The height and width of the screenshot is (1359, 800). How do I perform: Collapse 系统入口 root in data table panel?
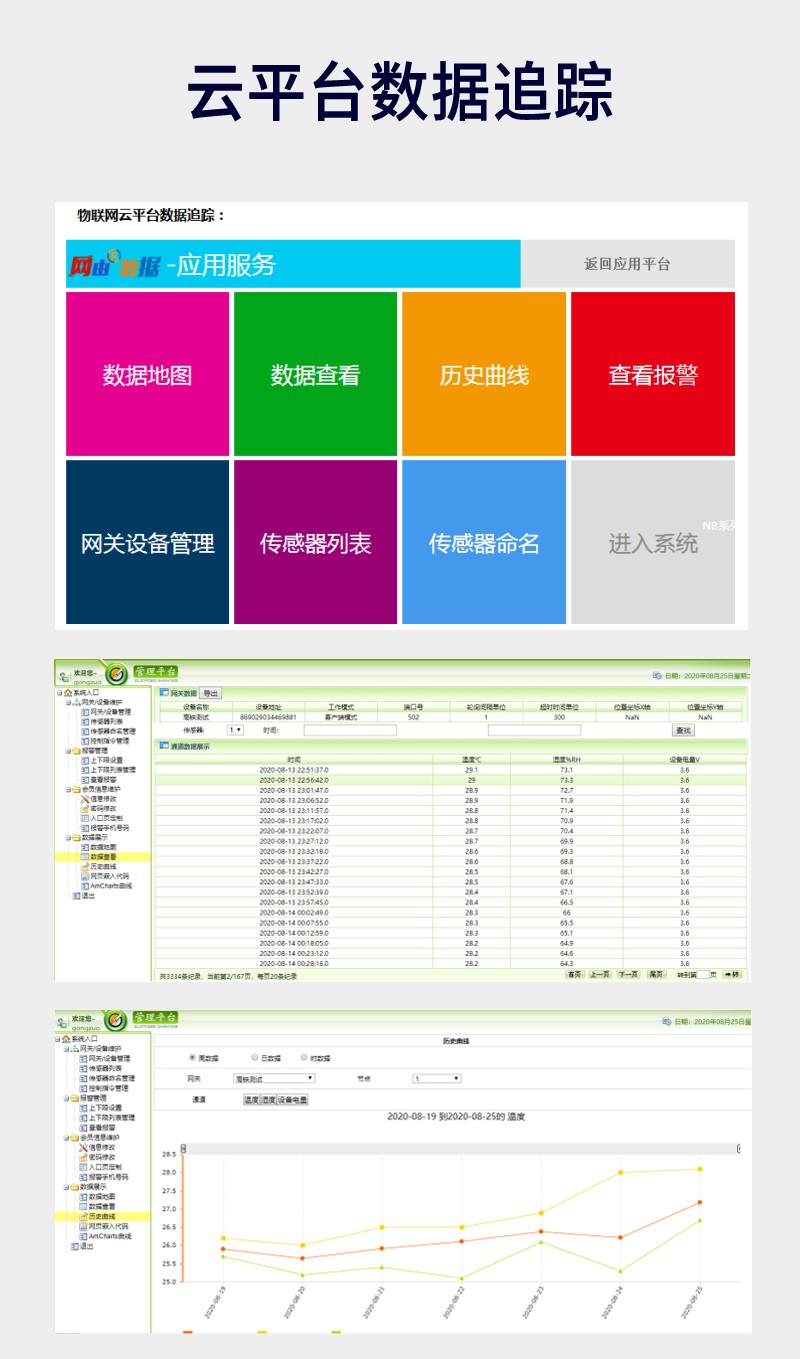(59, 692)
